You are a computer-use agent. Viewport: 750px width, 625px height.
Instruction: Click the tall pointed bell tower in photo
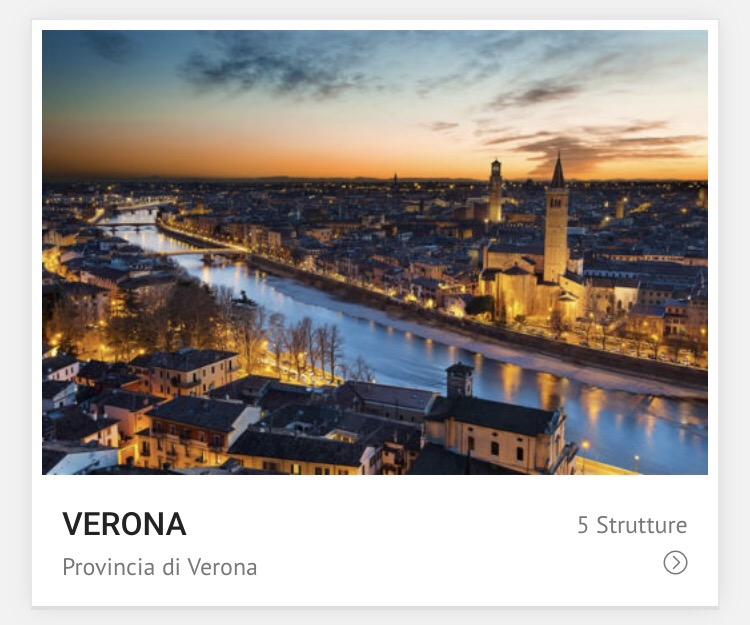coord(557,220)
